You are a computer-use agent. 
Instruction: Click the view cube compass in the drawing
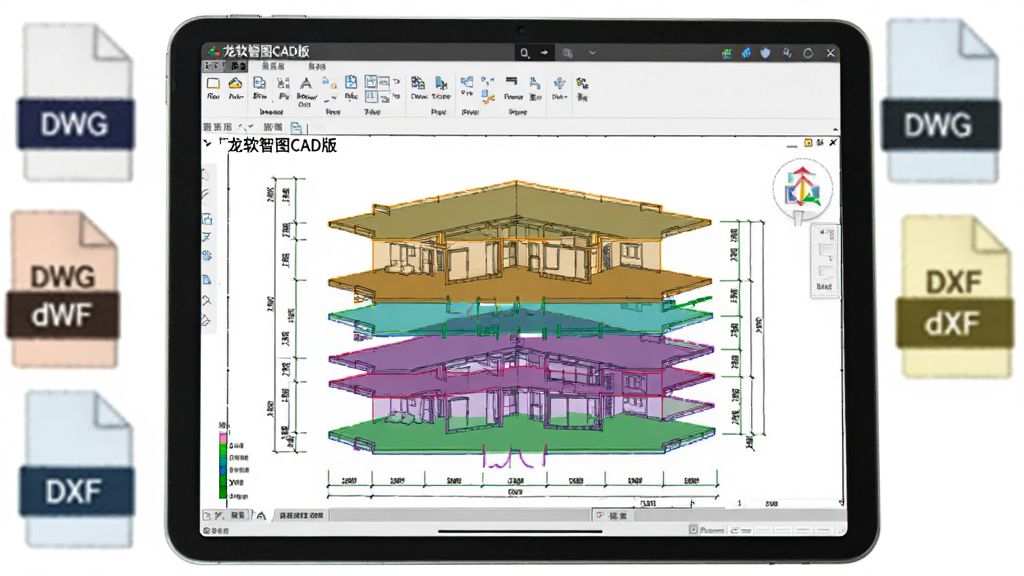803,188
